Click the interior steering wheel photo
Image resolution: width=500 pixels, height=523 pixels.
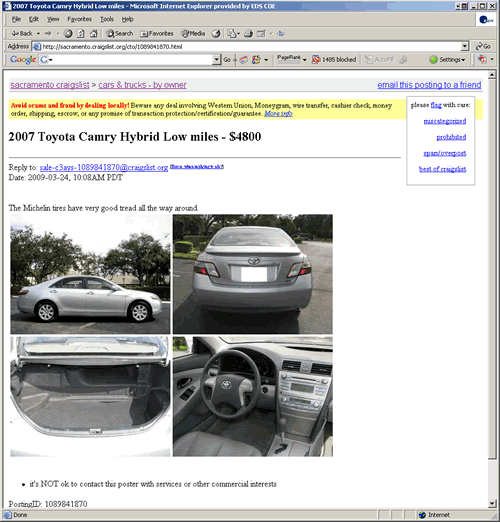pyautogui.click(x=253, y=396)
